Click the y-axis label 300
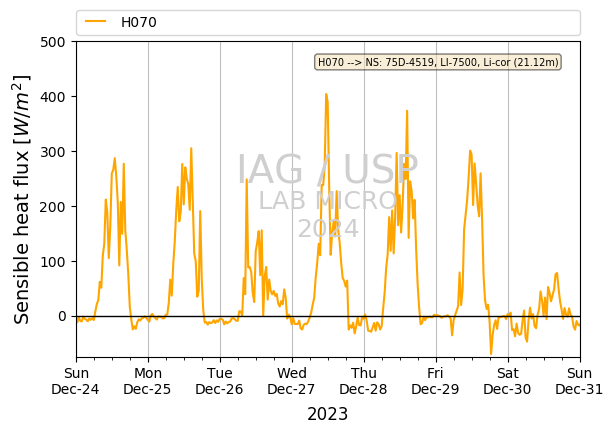 coord(53,152)
